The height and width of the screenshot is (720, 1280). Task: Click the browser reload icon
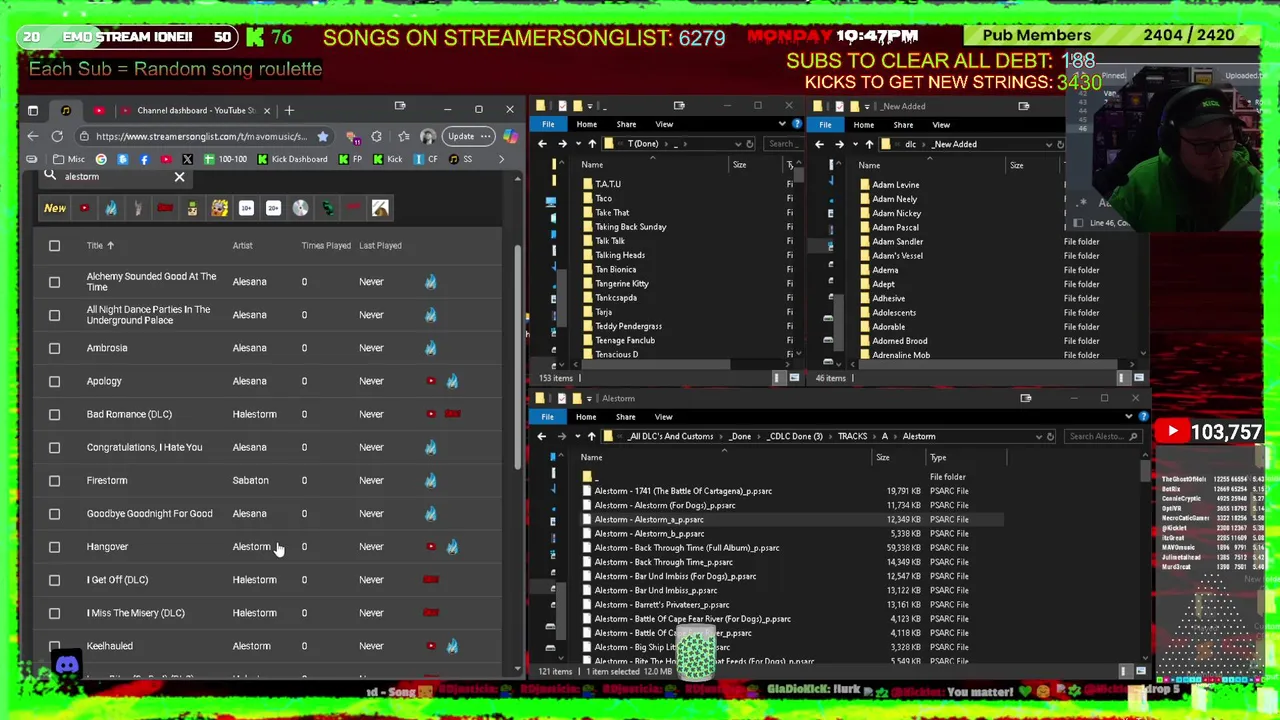coord(57,136)
